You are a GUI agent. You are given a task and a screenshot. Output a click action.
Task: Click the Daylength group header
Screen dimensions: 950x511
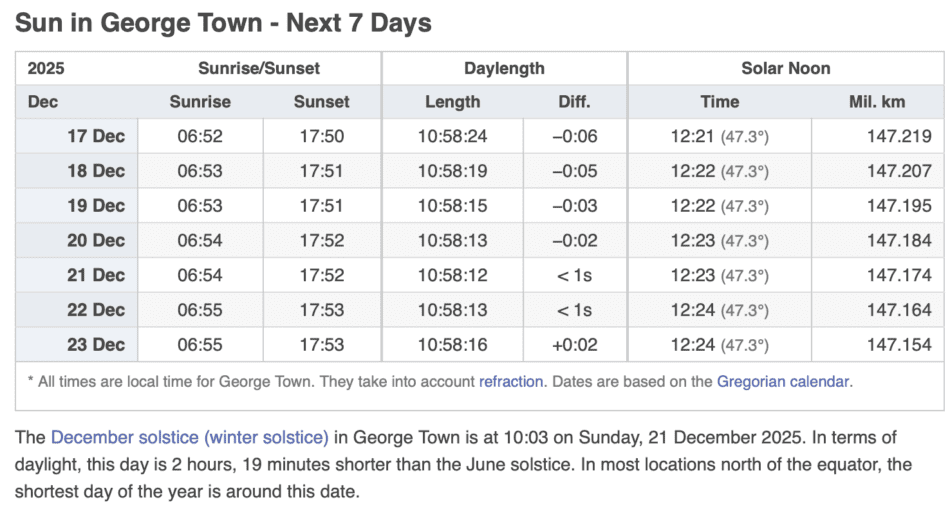pyautogui.click(x=504, y=69)
